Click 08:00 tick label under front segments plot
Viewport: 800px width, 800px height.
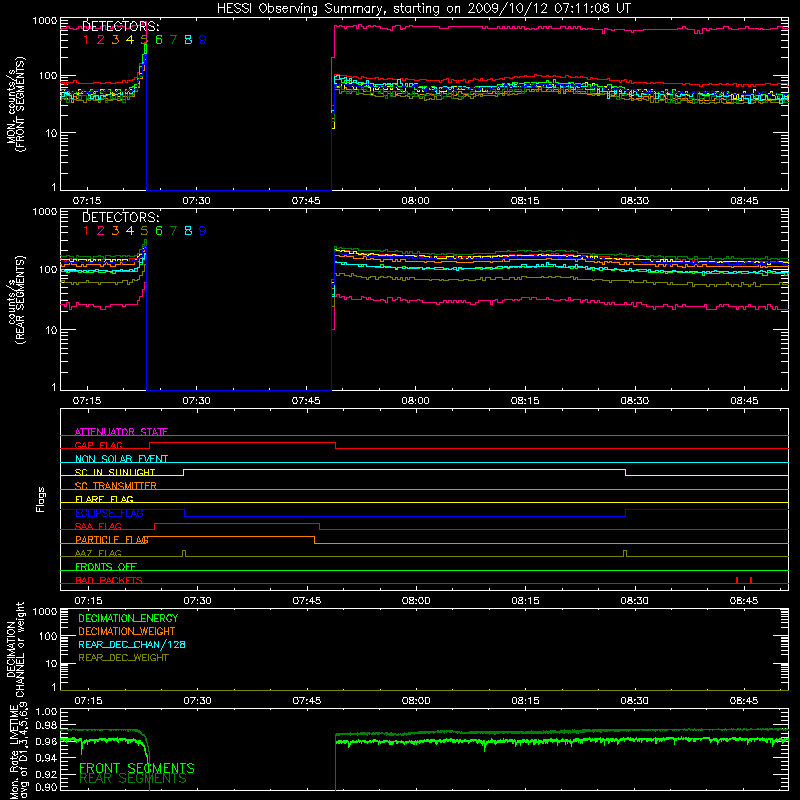pos(415,201)
